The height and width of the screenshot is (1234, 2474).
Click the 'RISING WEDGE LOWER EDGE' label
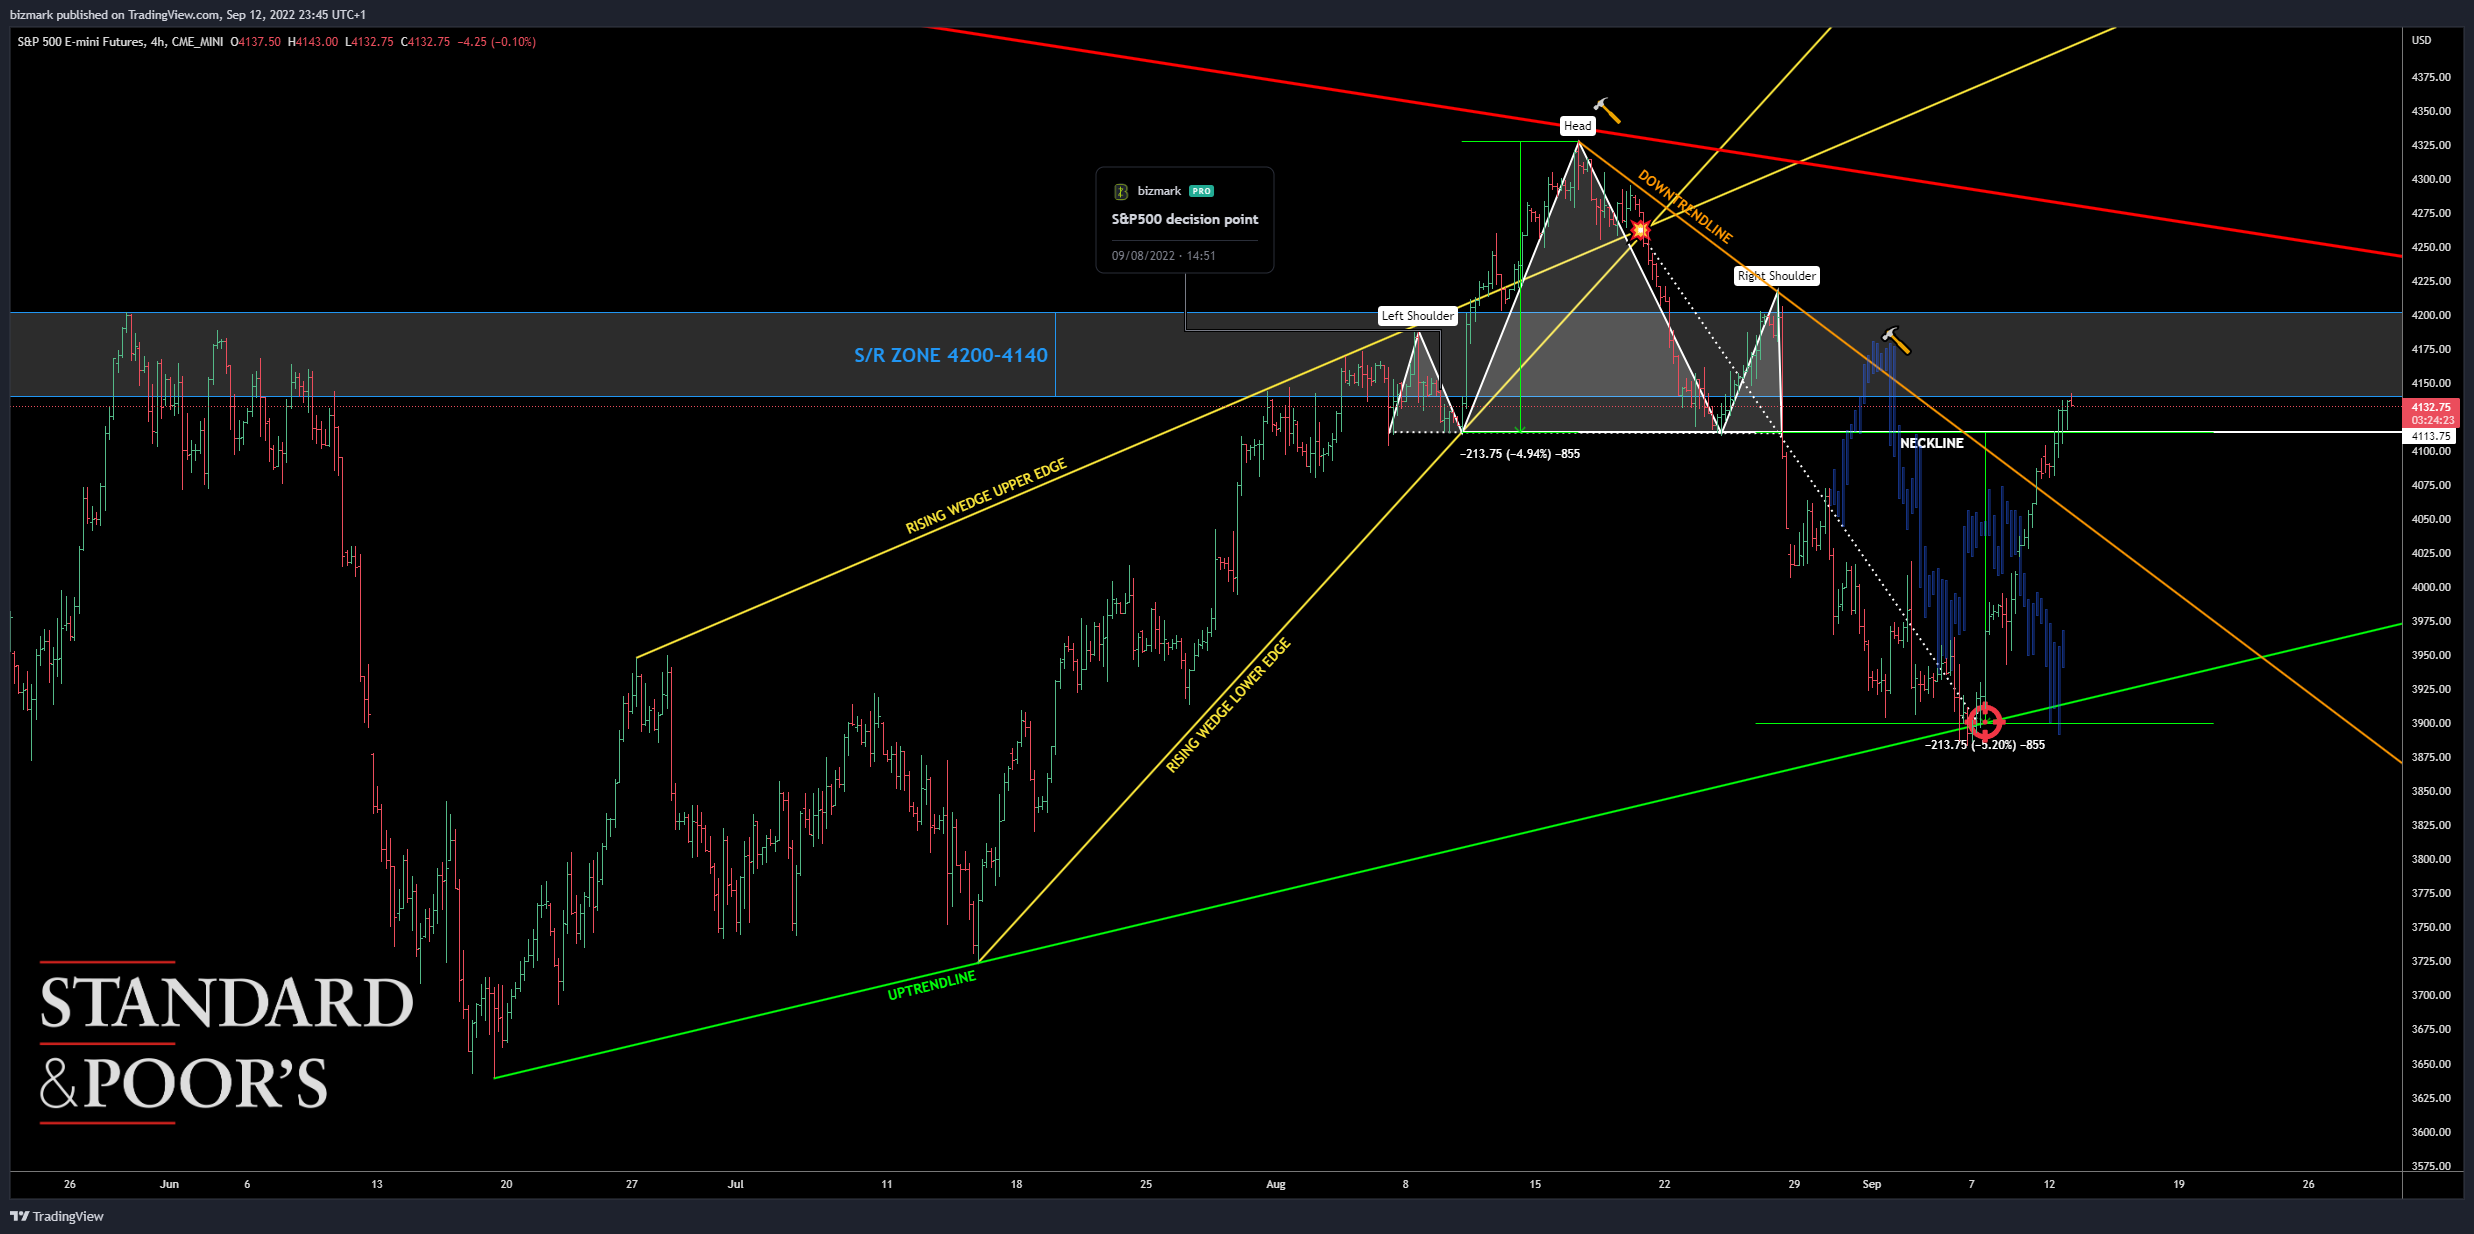click(x=1228, y=705)
